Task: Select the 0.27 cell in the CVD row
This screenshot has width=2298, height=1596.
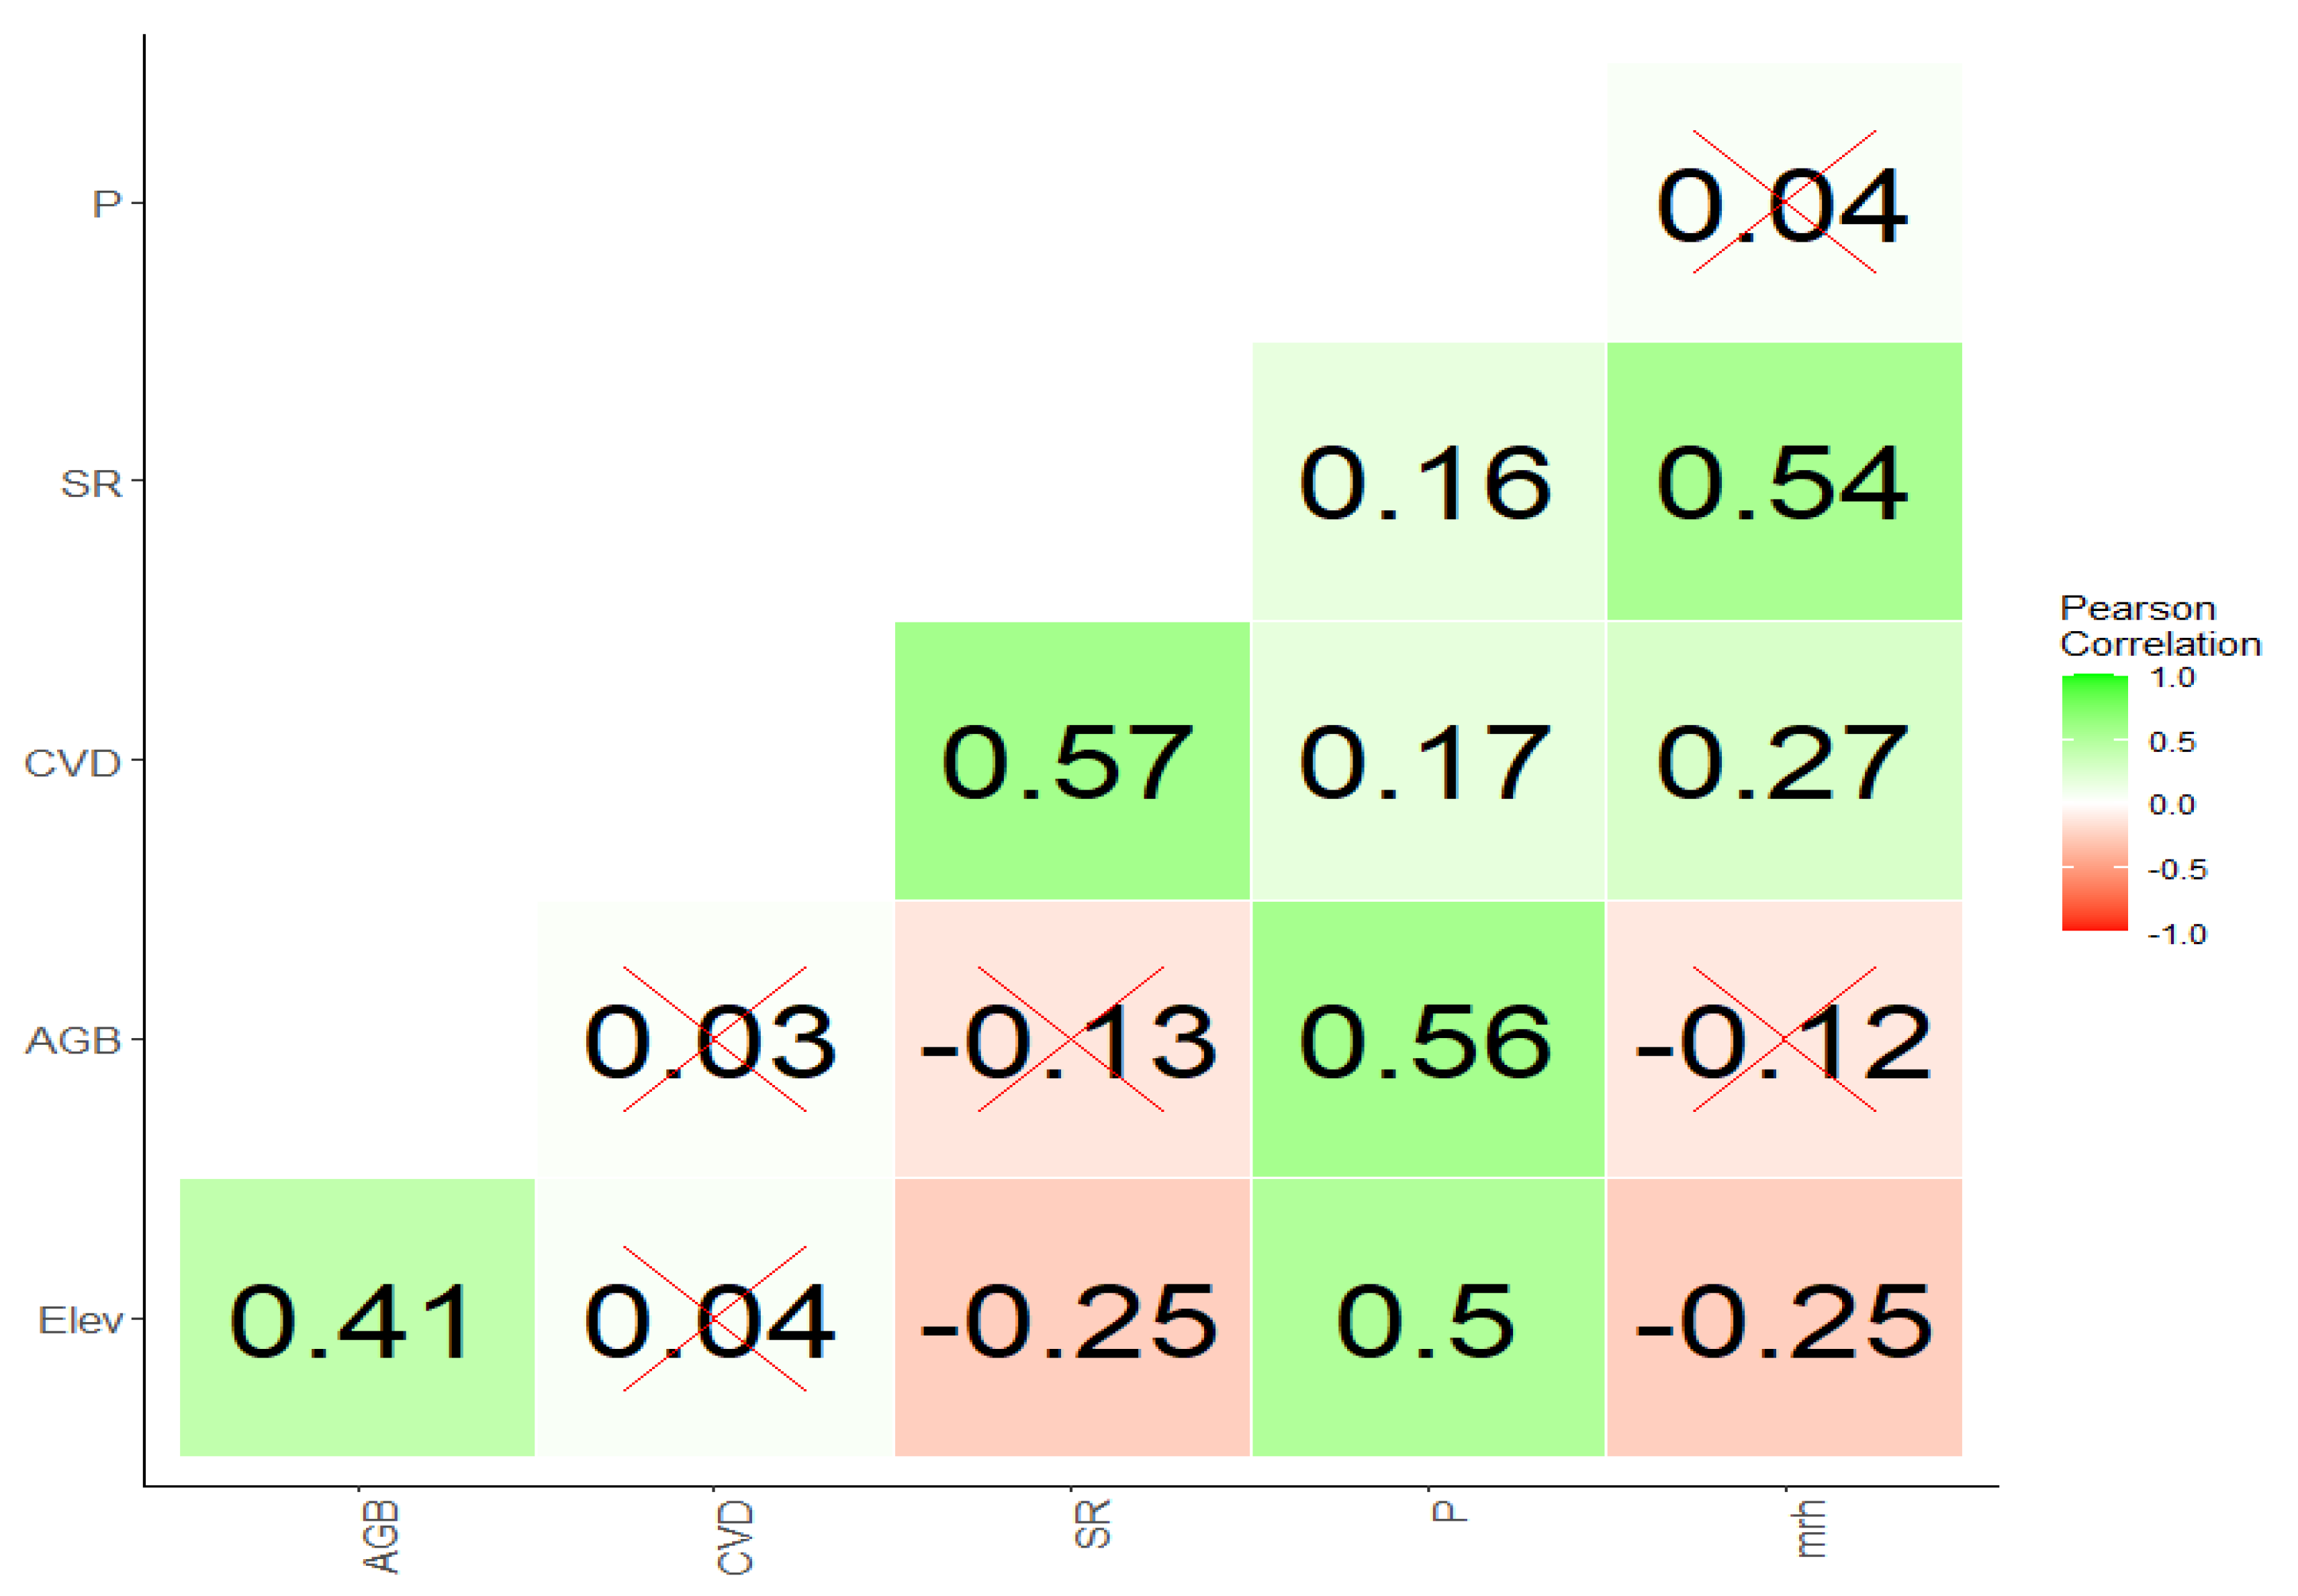Action: pyautogui.click(x=1784, y=761)
